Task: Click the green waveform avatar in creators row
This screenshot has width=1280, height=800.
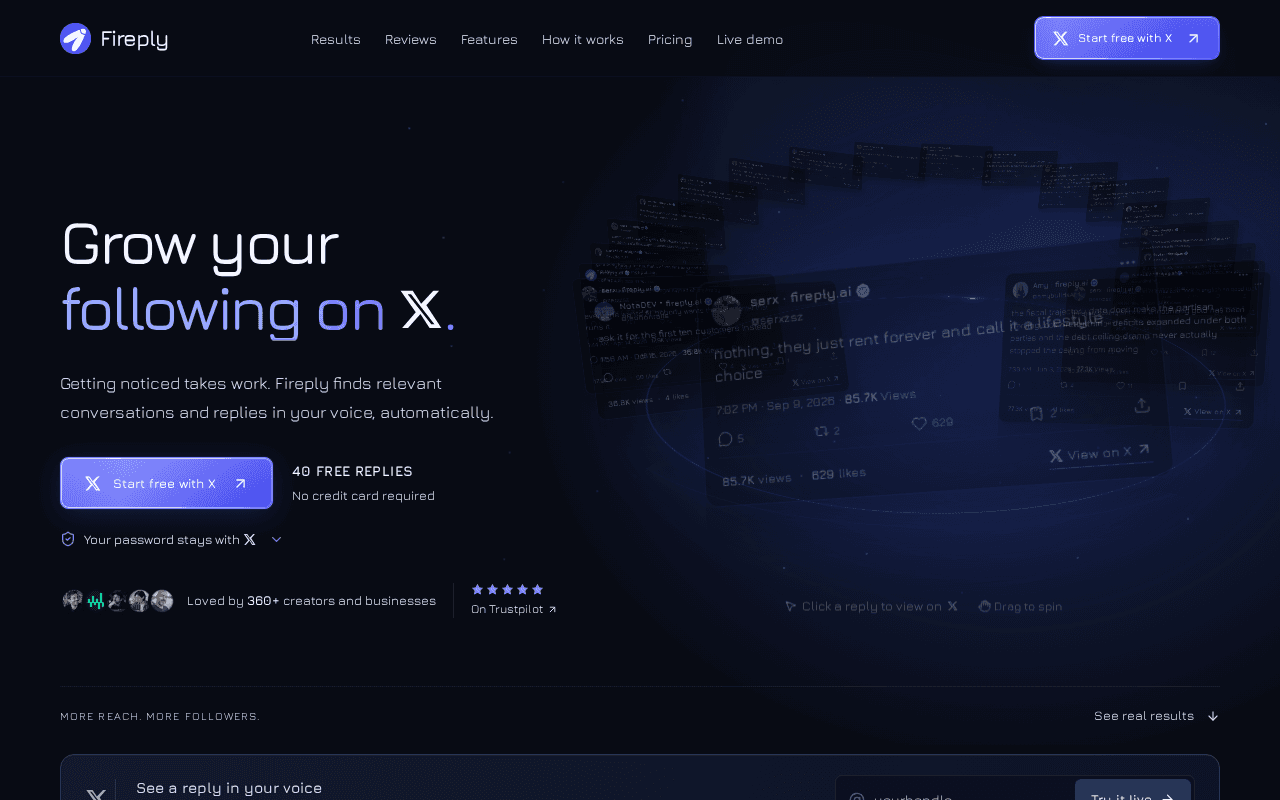Action: coord(95,601)
